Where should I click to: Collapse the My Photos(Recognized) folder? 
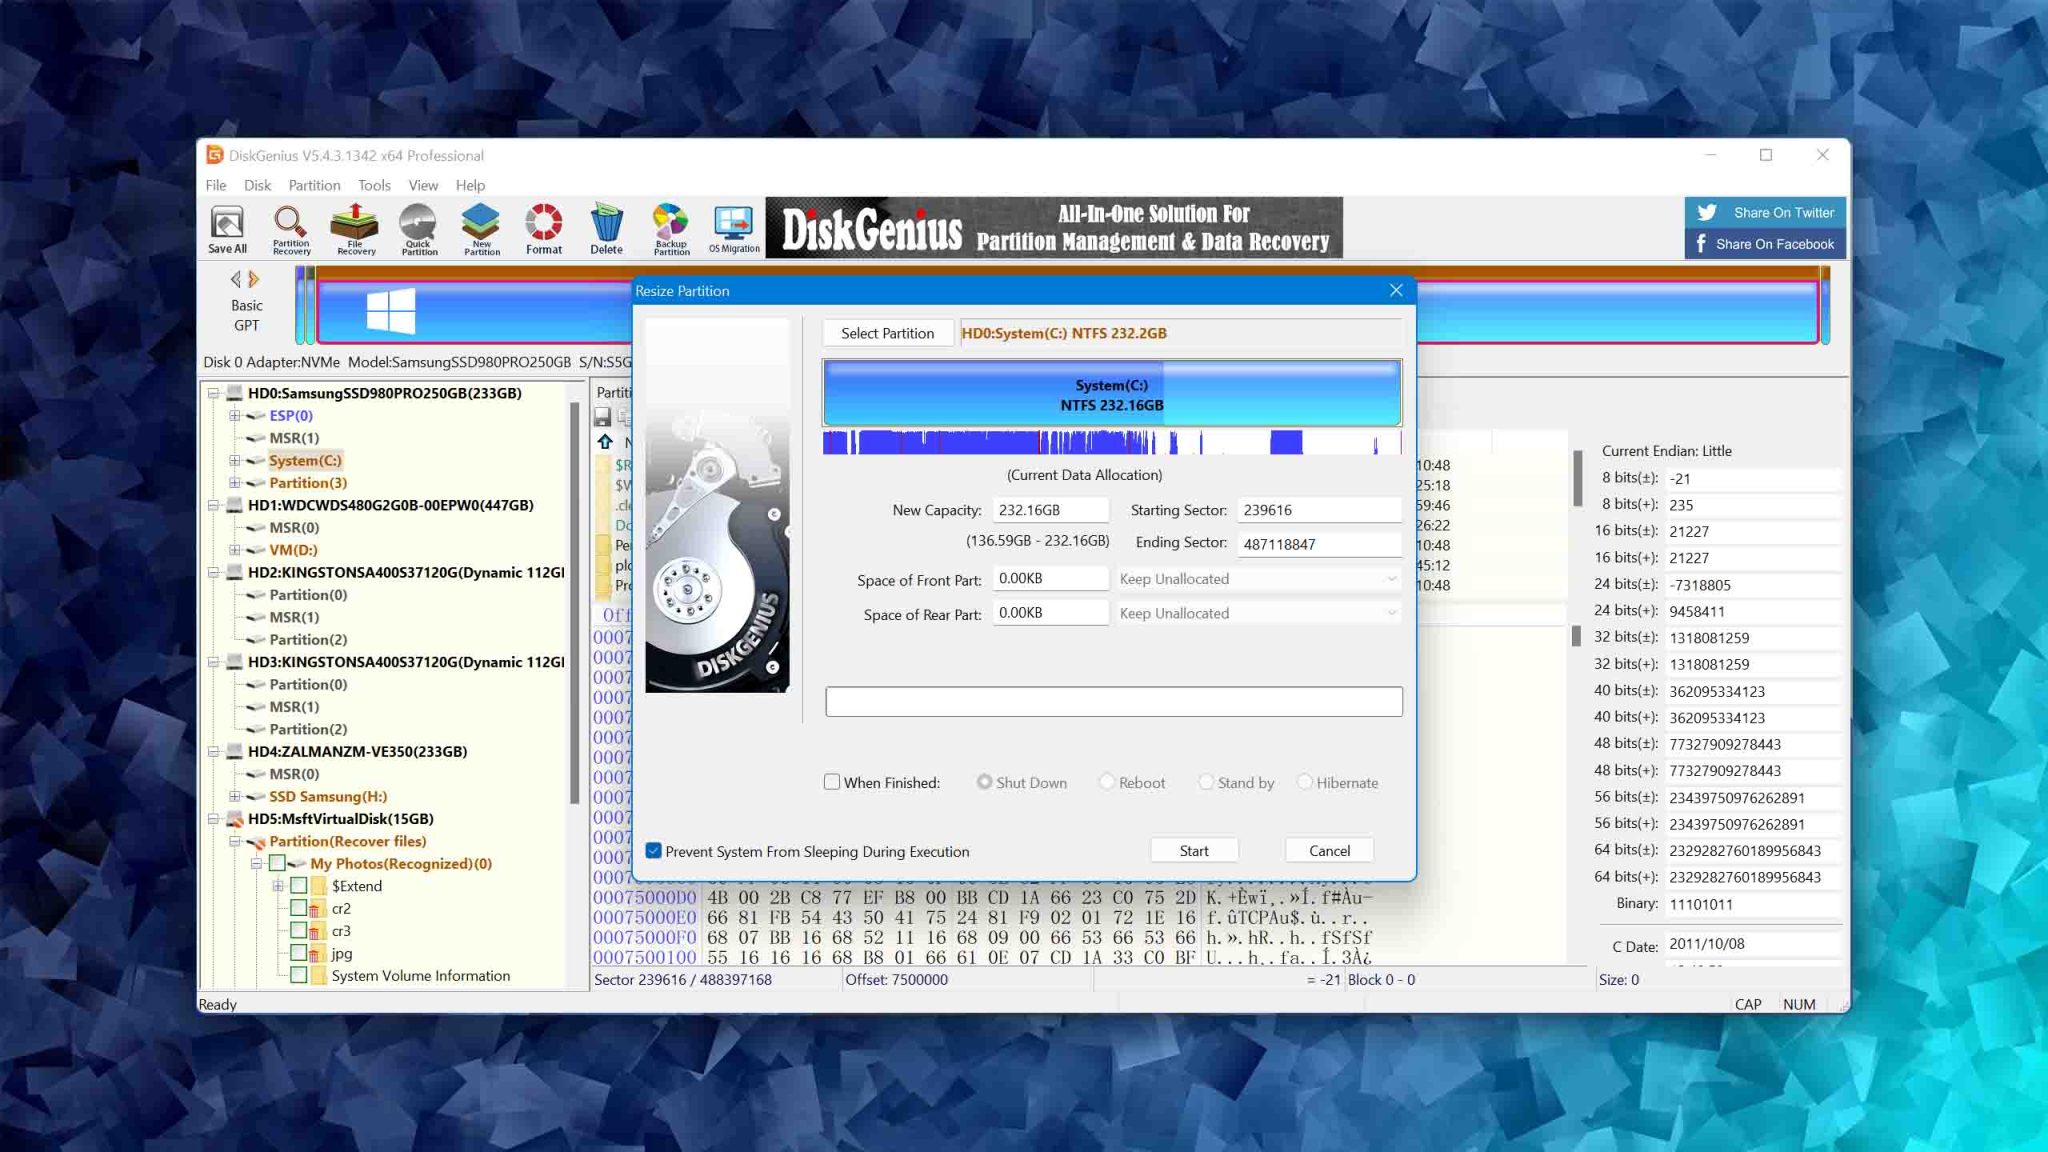(x=259, y=863)
